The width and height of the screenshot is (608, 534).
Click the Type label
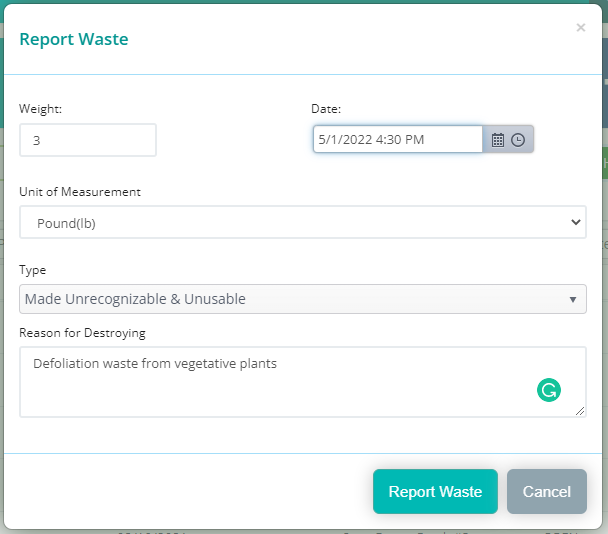pos(33,270)
